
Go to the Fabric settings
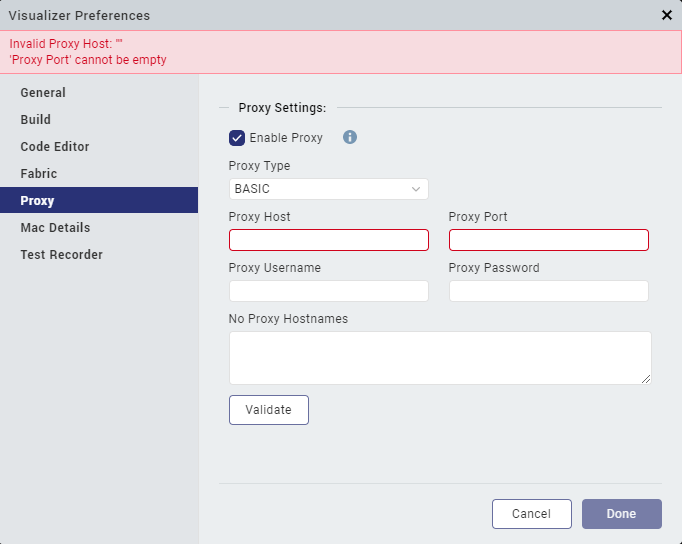pyautogui.click(x=39, y=174)
